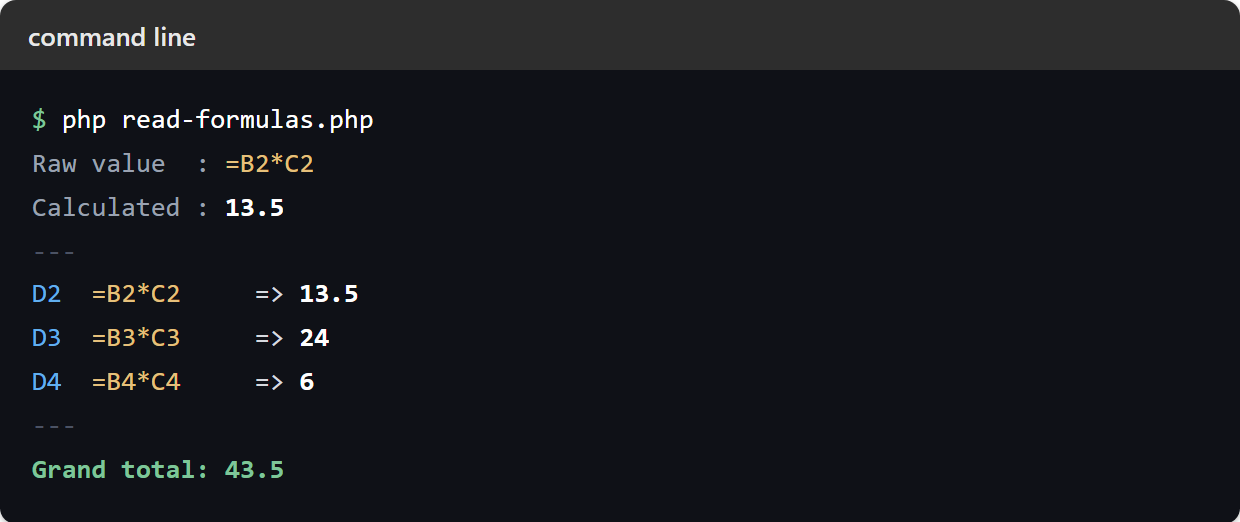
Task: Click the raw formula =B2*C2 value
Action: [x=270, y=164]
